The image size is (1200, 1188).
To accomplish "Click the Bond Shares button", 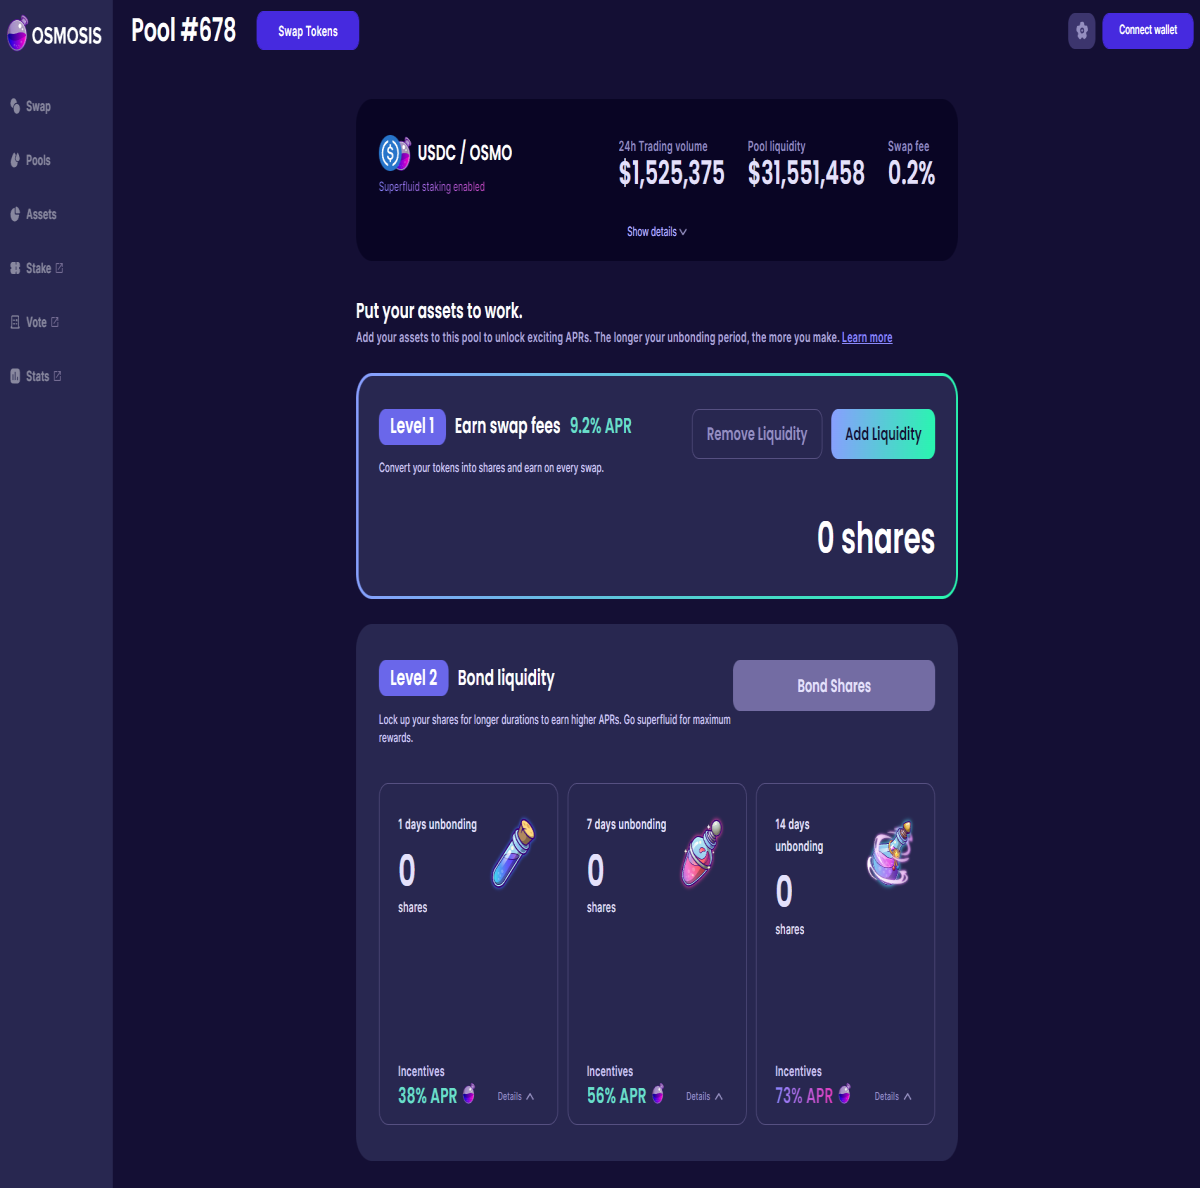I will pos(834,686).
